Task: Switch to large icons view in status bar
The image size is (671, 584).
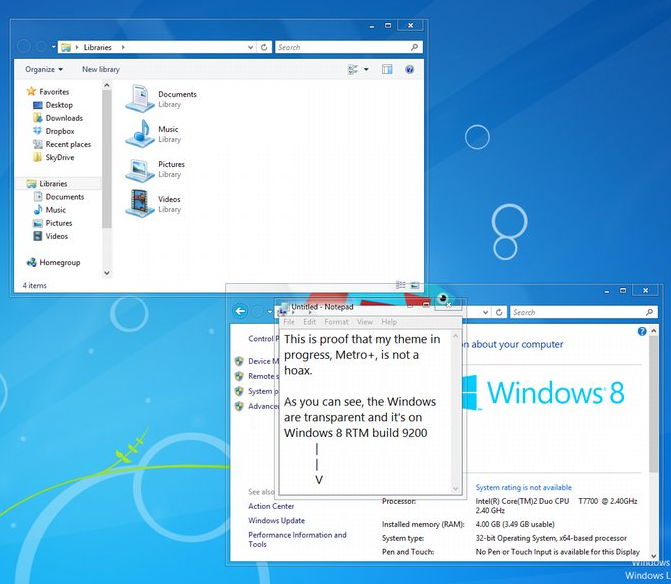Action: (x=415, y=285)
